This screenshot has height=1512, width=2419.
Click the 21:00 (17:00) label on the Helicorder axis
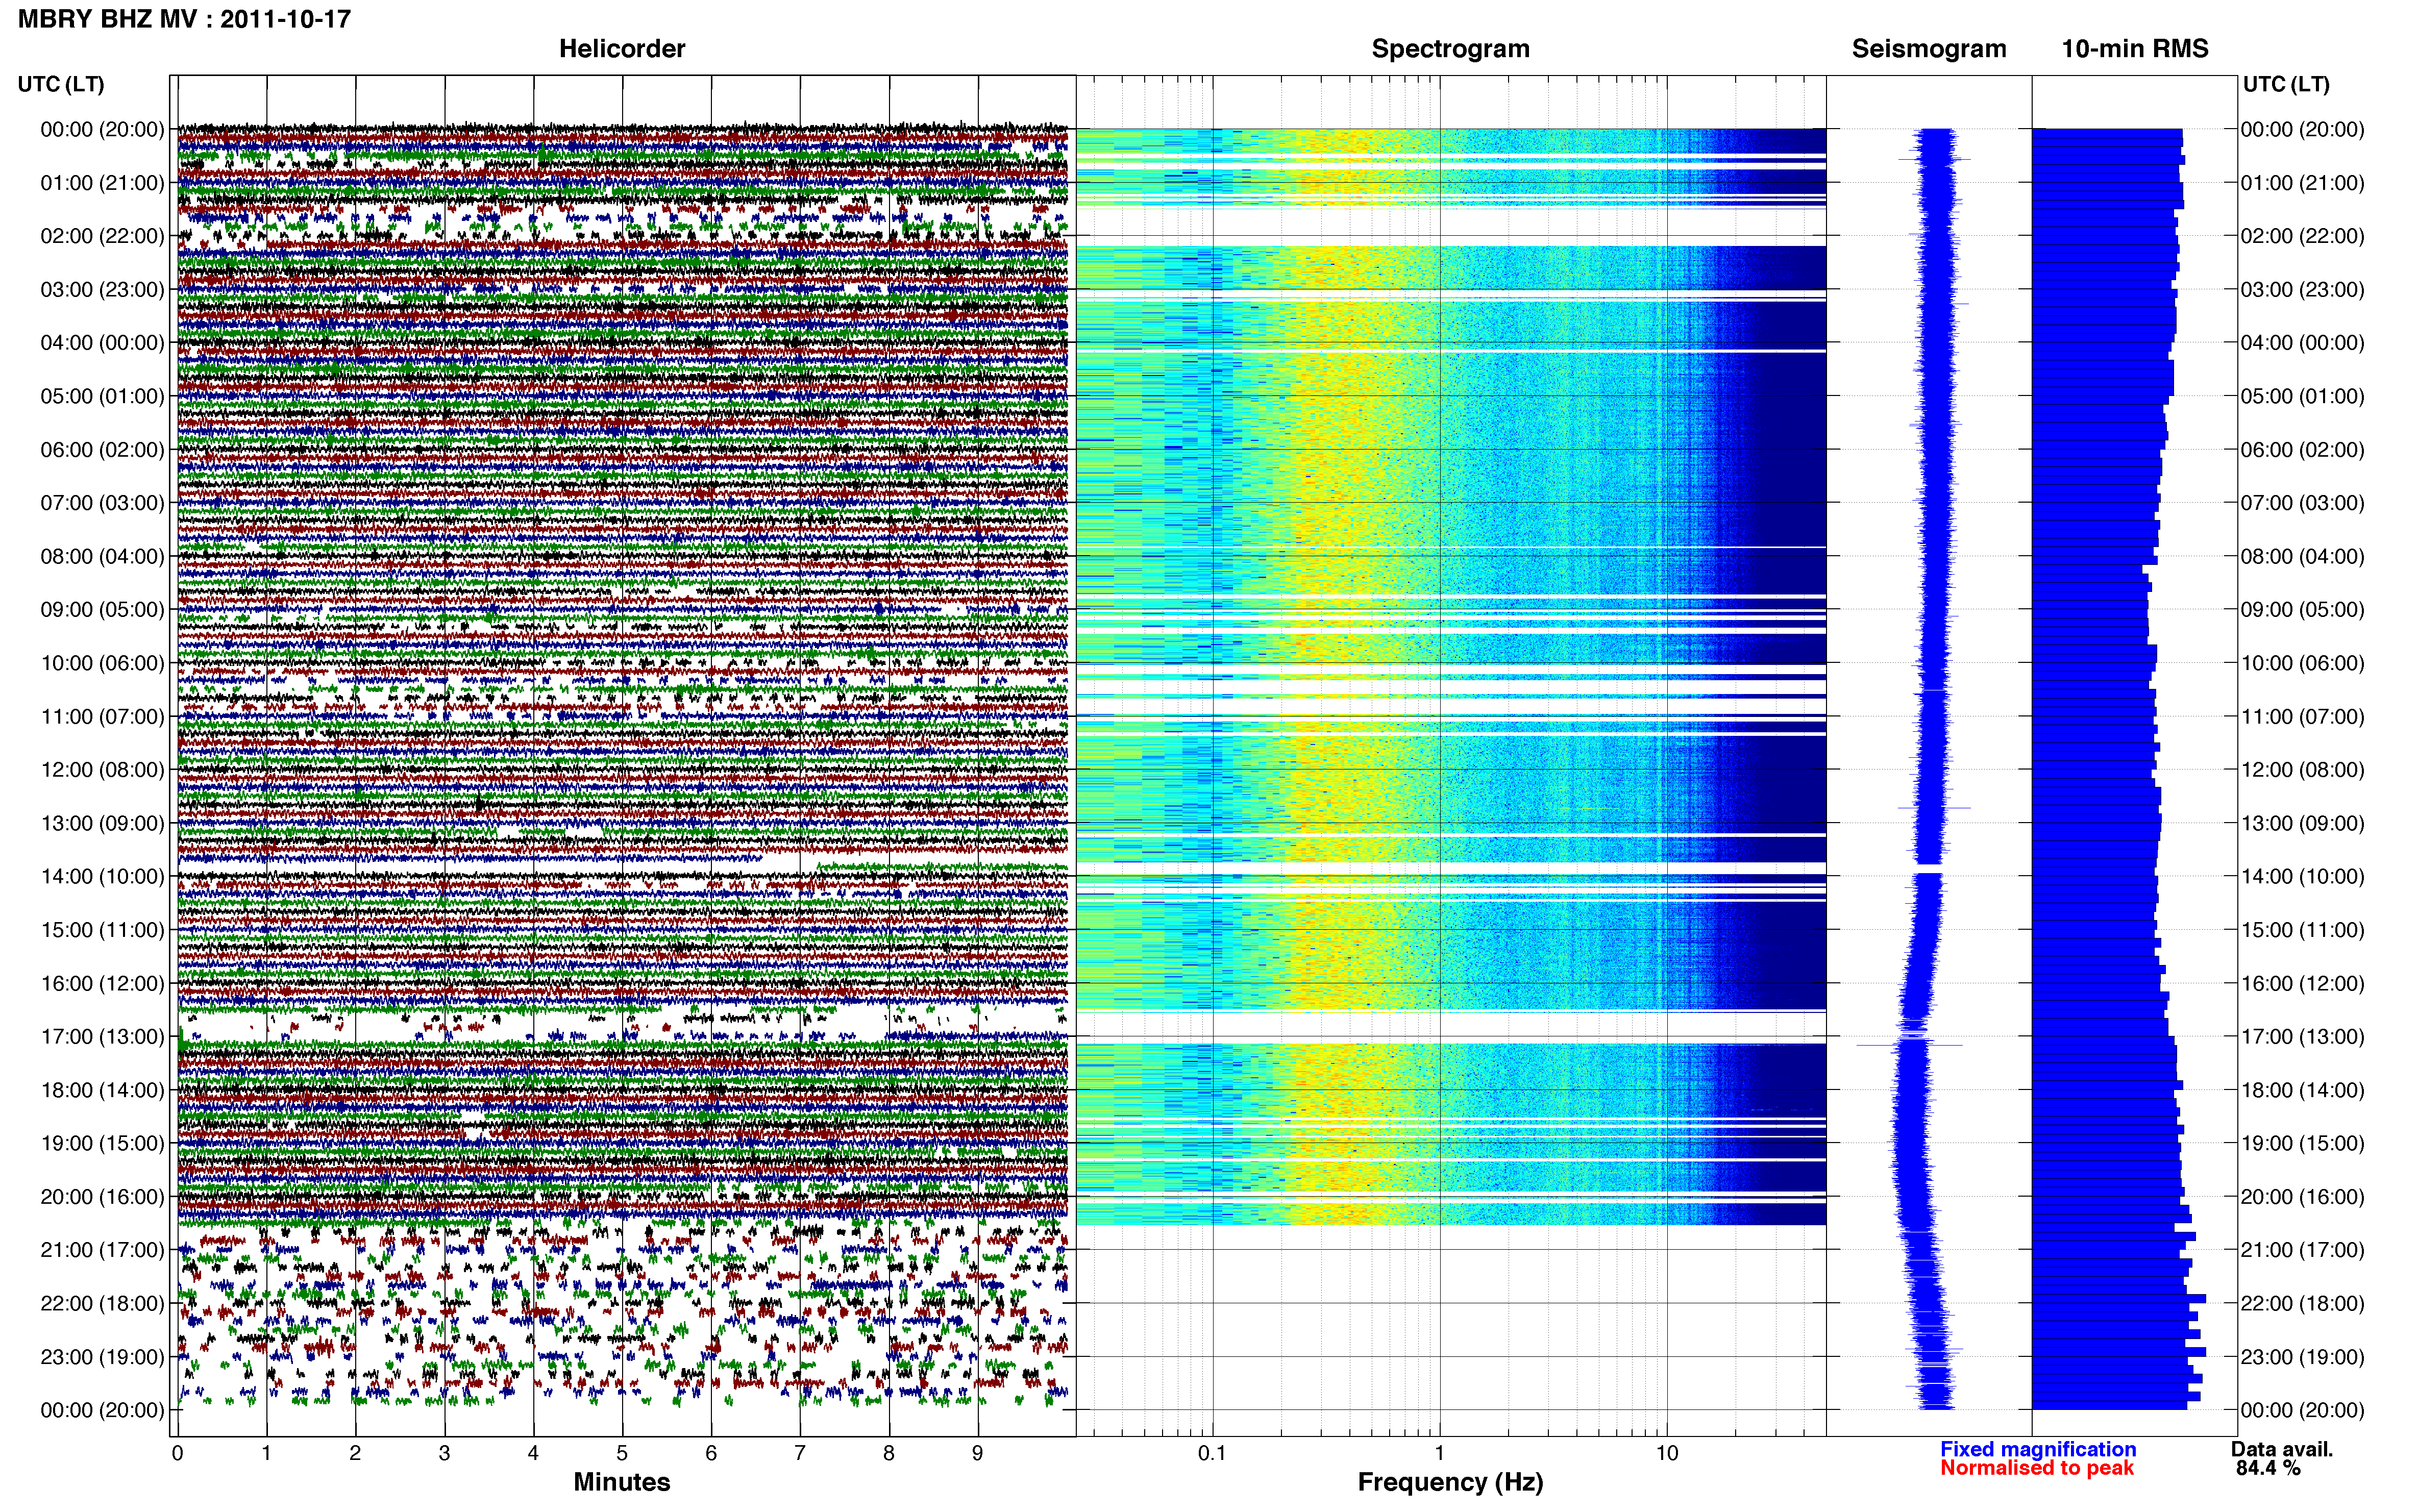[102, 1250]
